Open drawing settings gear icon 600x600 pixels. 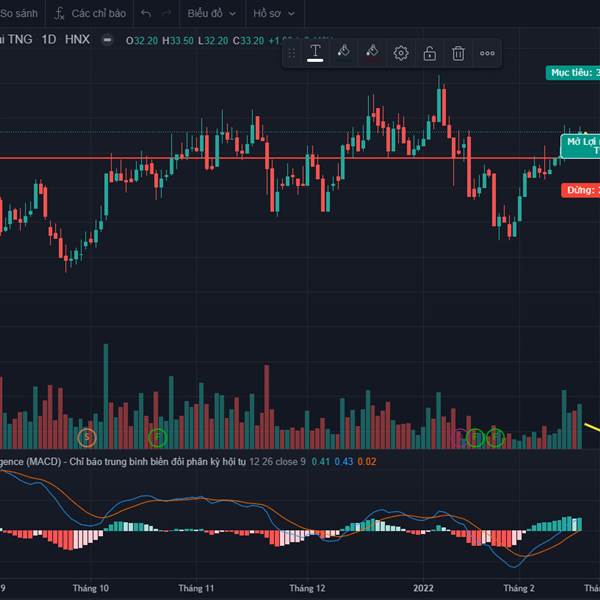(x=401, y=53)
